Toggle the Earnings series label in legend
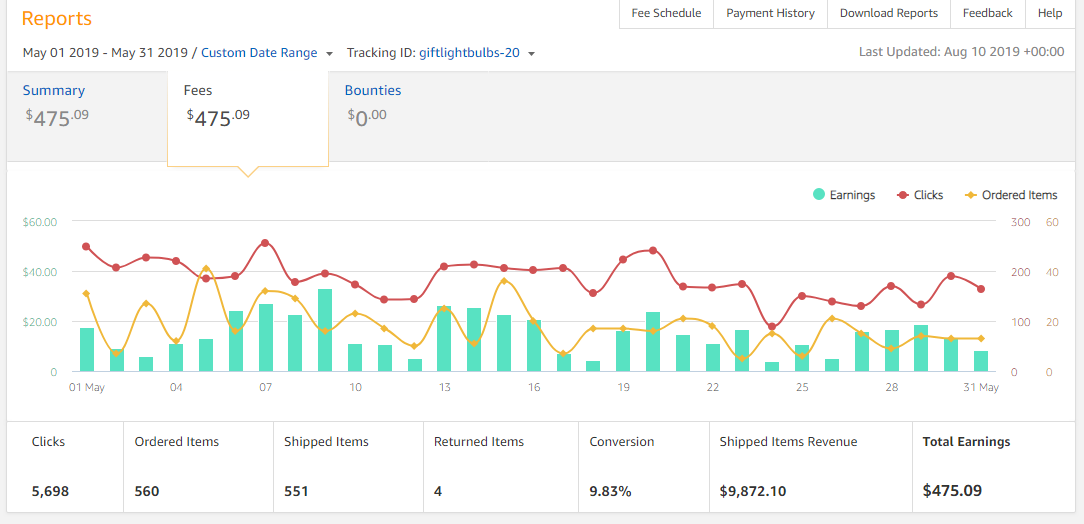Screen dimensions: 1084x524 [852, 195]
